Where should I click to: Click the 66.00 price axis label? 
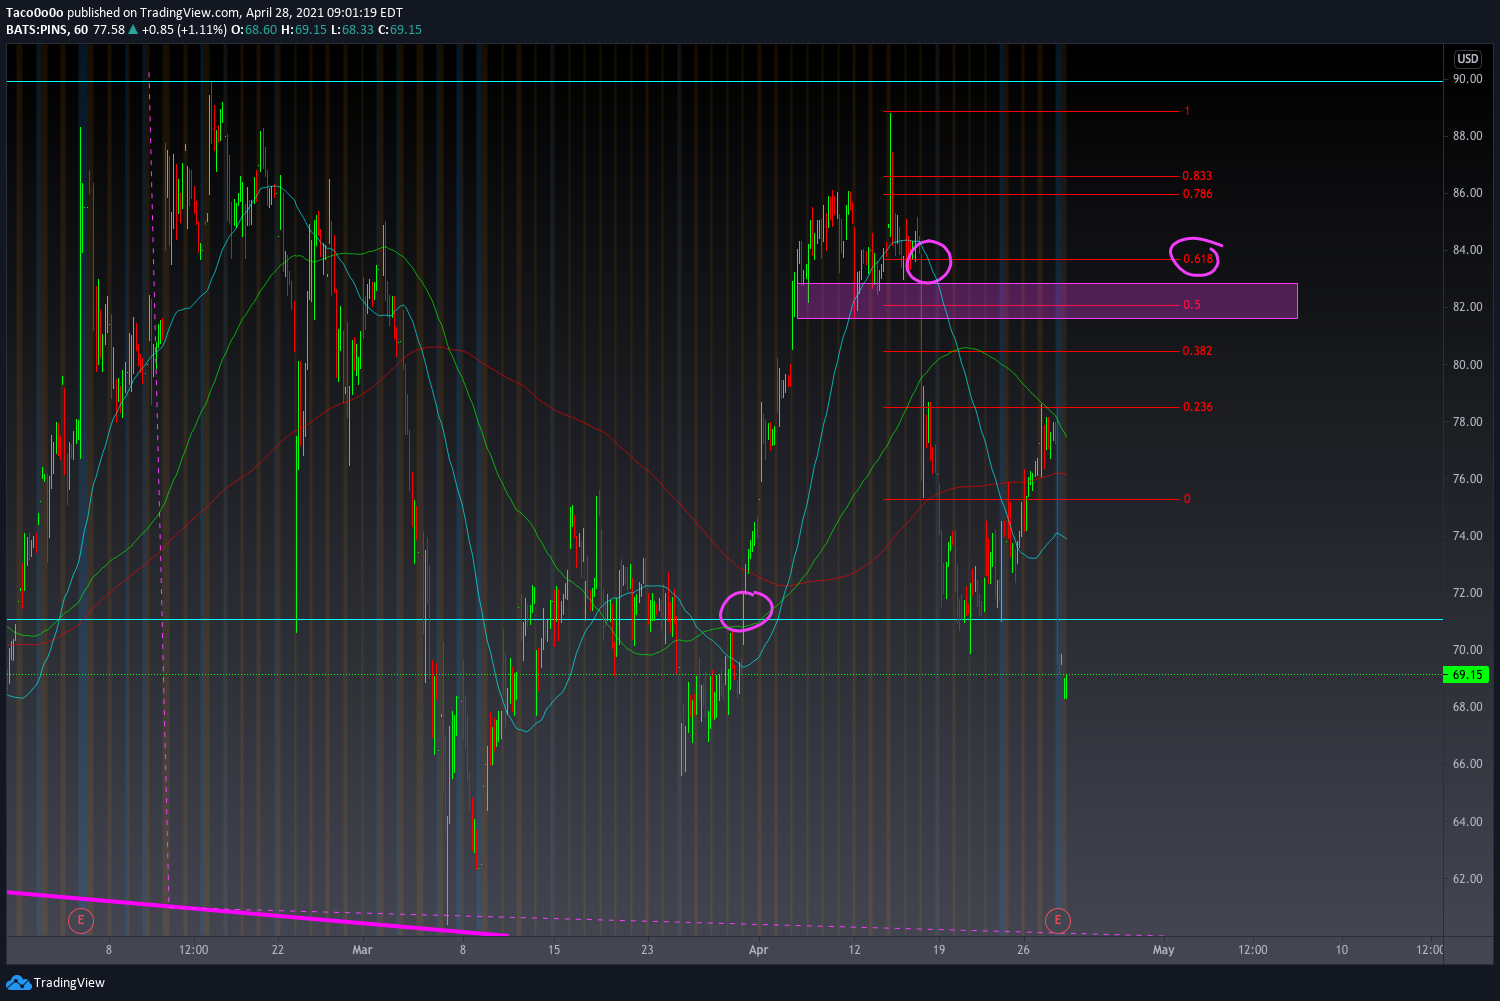click(1467, 764)
